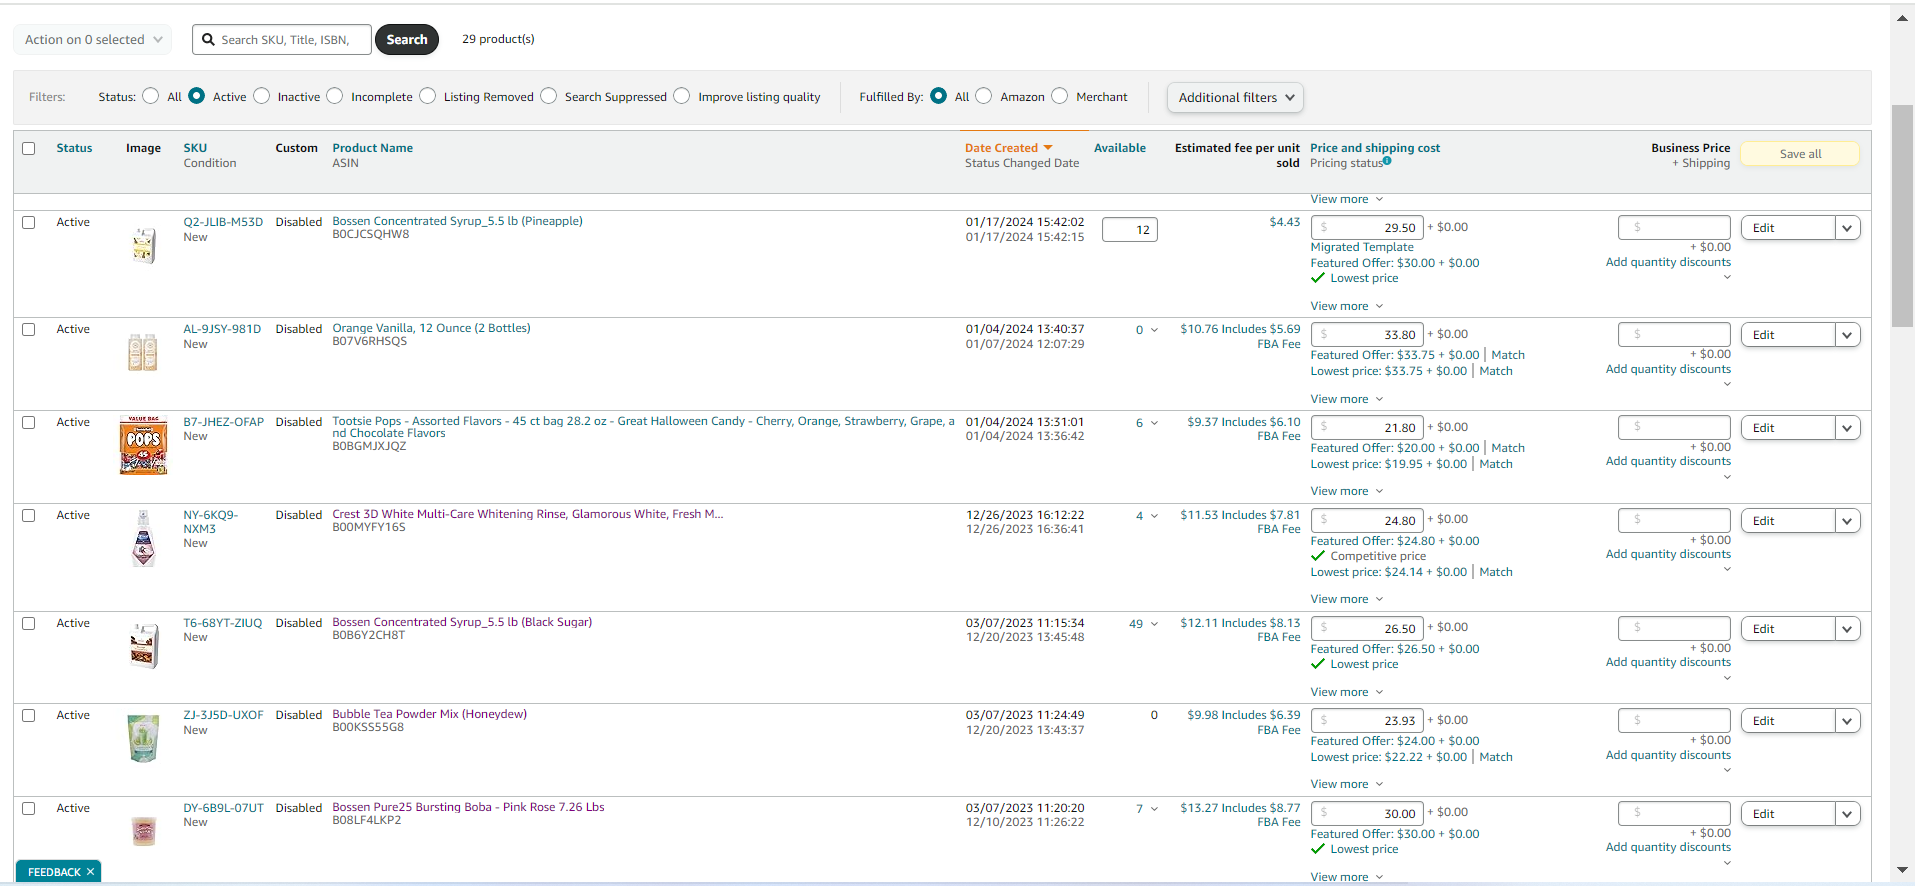
Task: Sort by the SKU column header
Action: pyautogui.click(x=195, y=148)
